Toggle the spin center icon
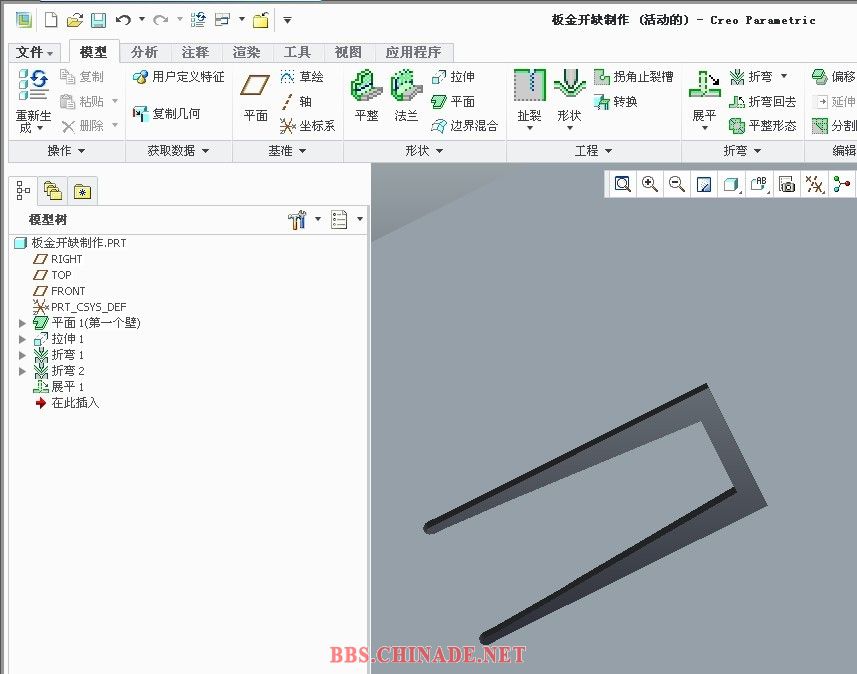 point(842,184)
